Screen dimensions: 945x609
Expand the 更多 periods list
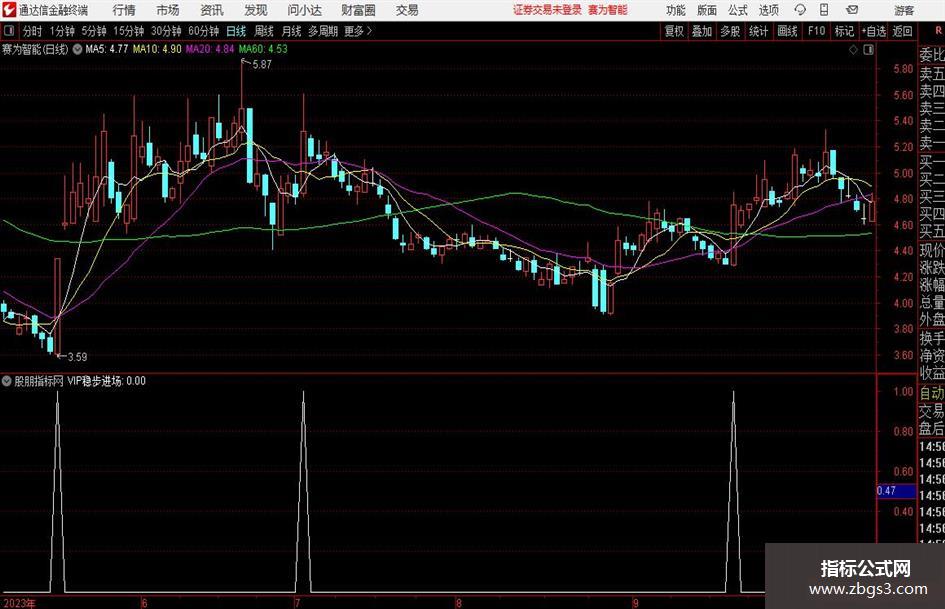(358, 31)
